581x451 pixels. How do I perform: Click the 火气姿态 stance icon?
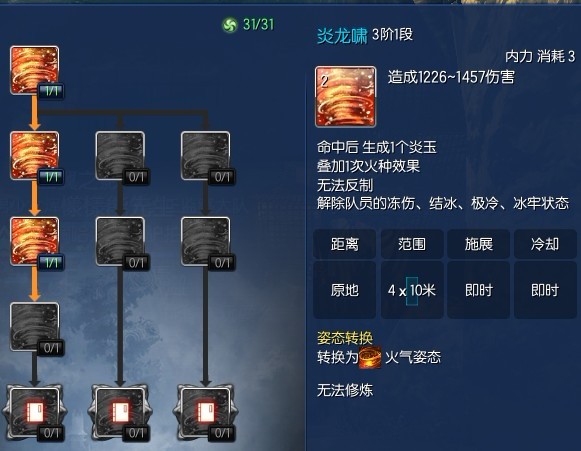click(x=370, y=357)
